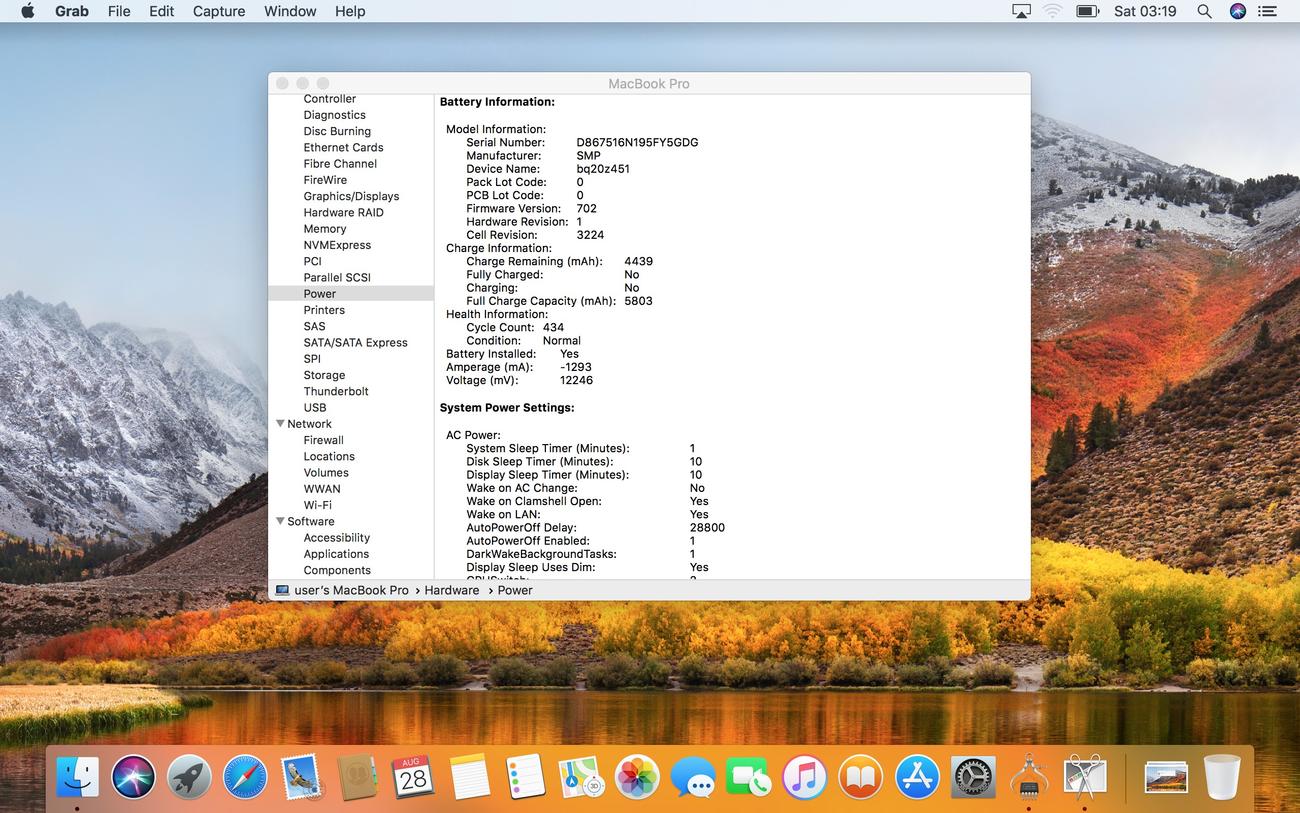Open the AirPlay display menu bar icon

coord(1021,11)
